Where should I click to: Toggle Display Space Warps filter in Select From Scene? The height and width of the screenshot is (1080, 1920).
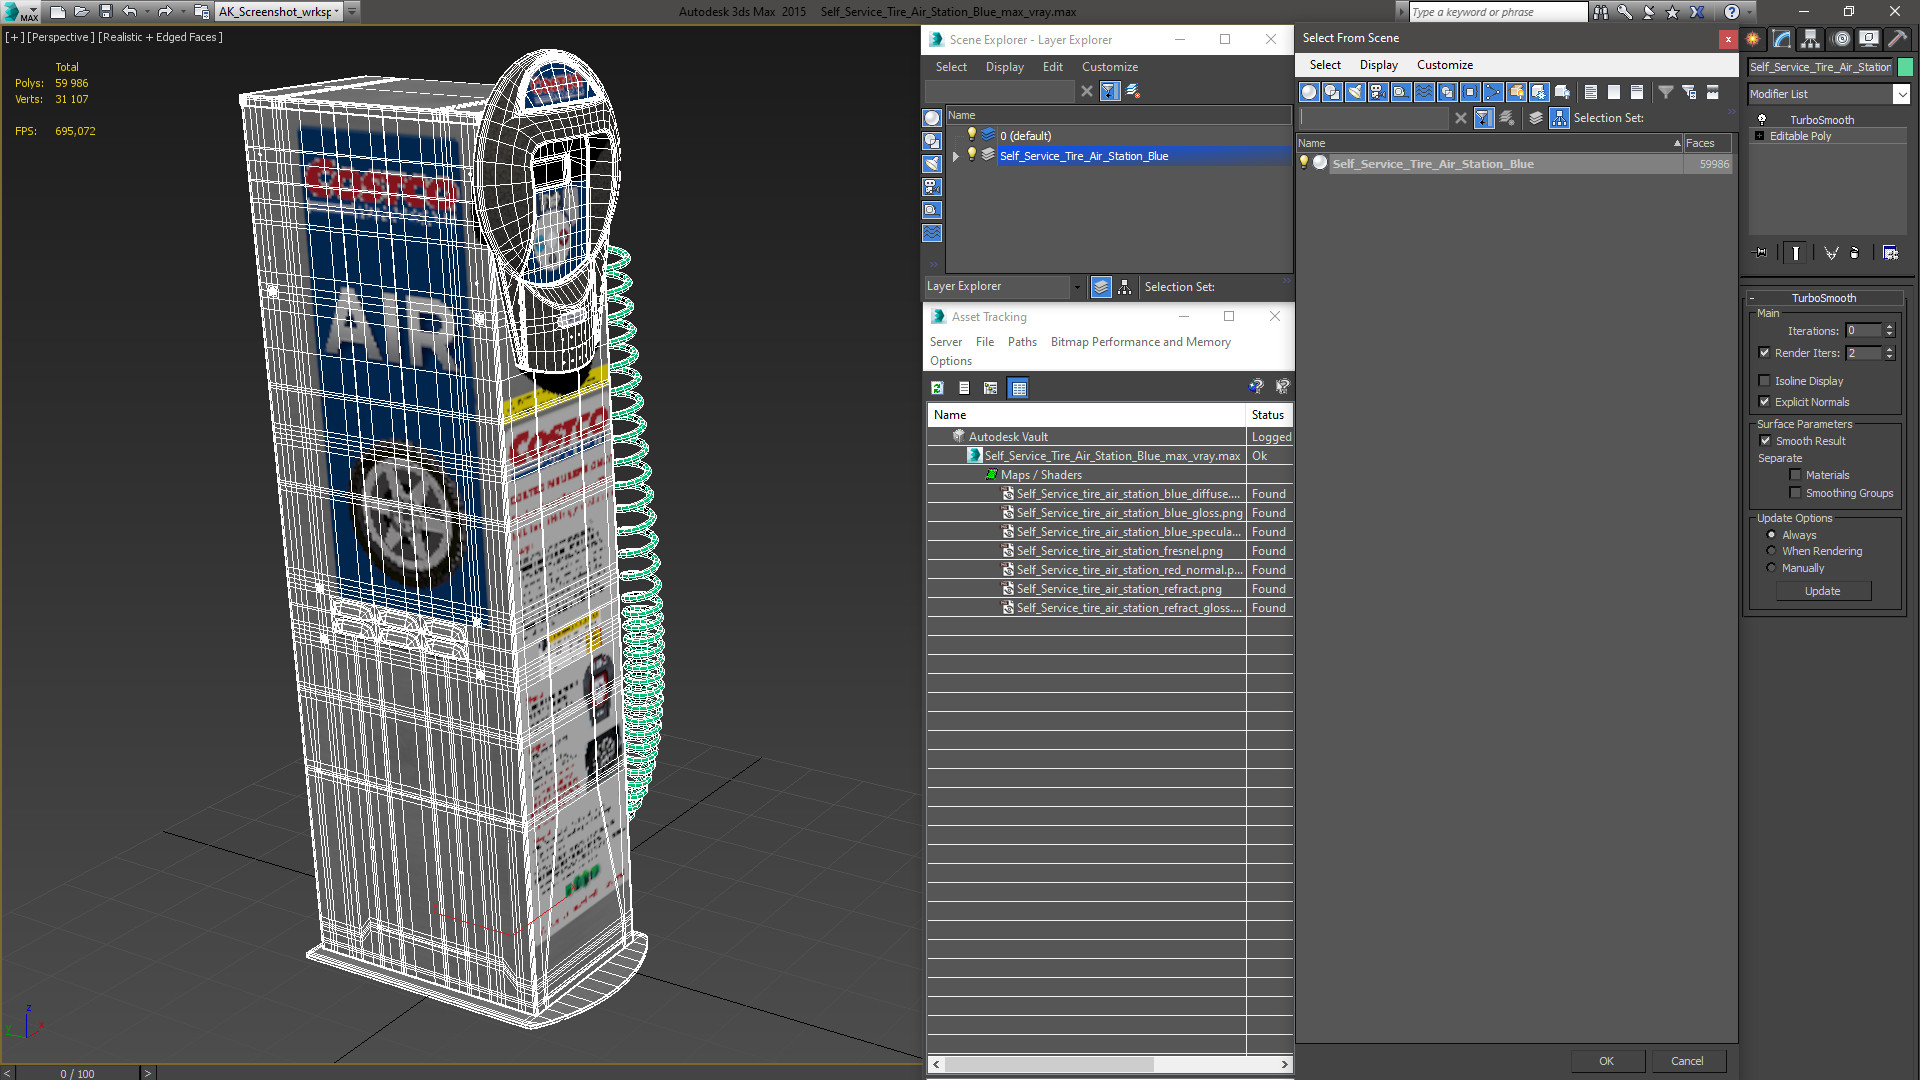1424,92
